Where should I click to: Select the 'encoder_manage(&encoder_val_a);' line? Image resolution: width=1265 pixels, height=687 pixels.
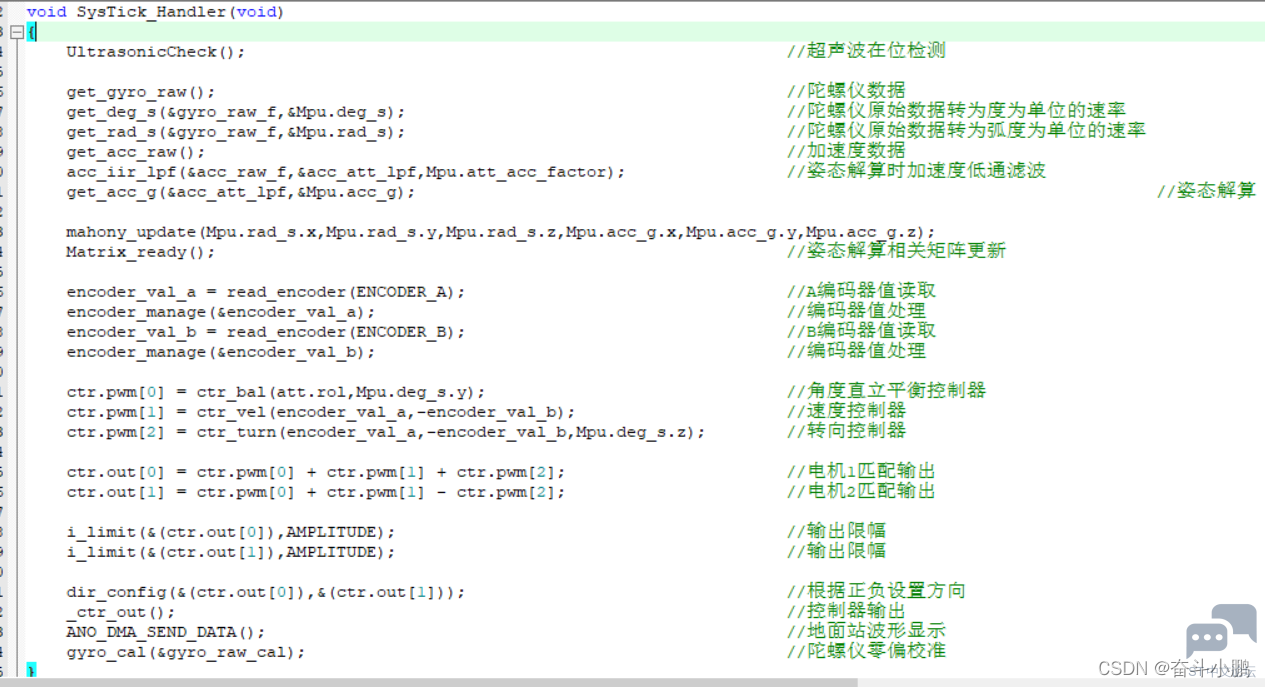220,311
